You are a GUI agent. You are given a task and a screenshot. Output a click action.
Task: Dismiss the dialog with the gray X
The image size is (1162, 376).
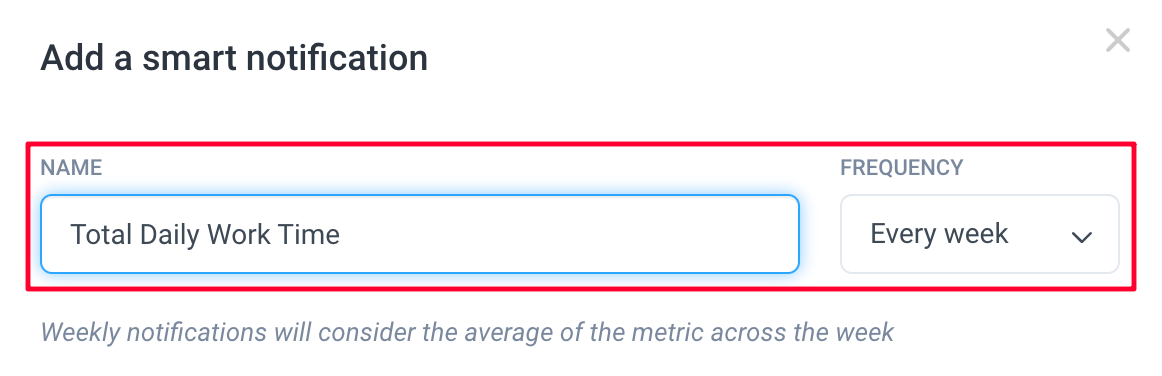click(1118, 41)
